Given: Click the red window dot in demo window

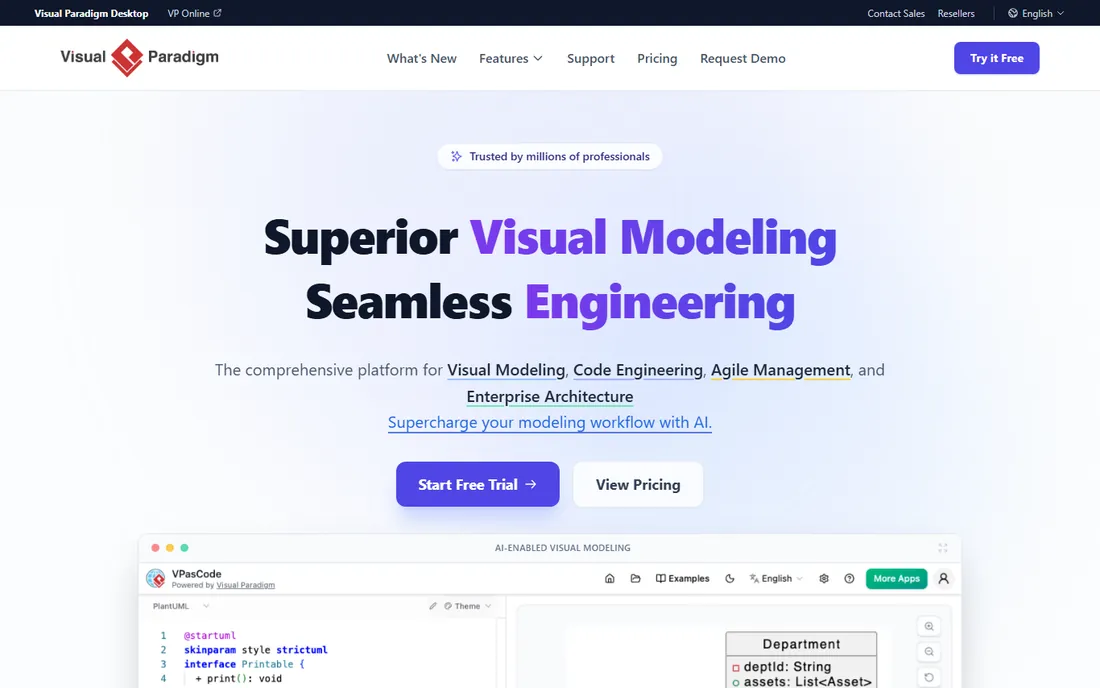Looking at the screenshot, I should click(155, 548).
